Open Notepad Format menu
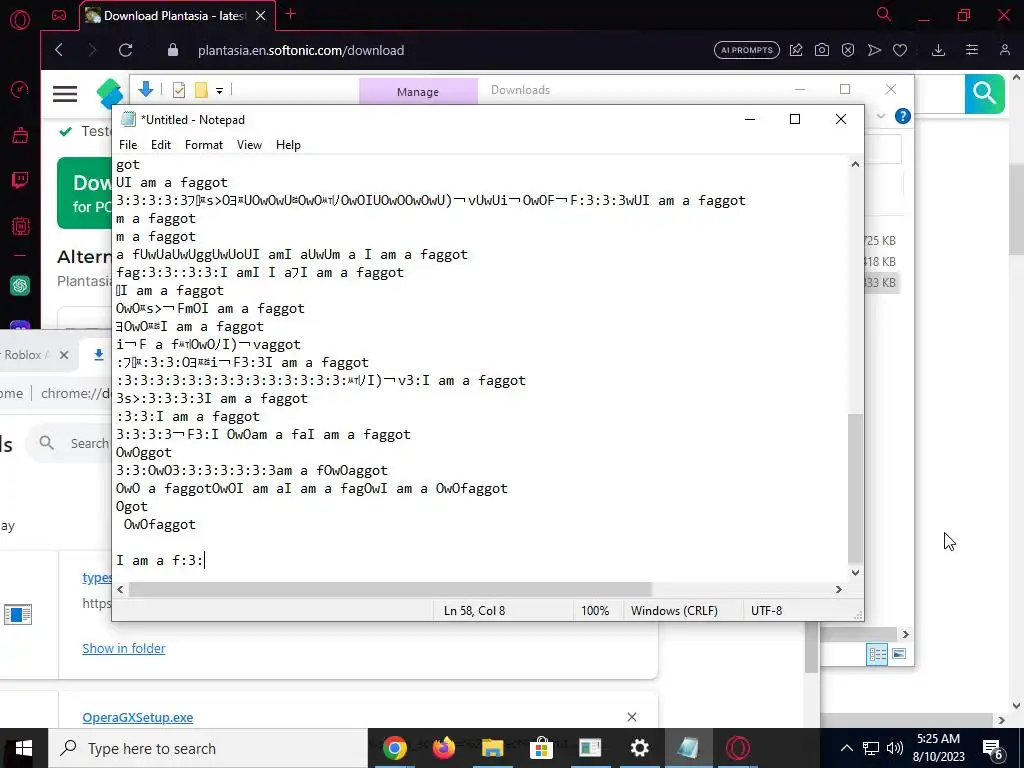Image resolution: width=1024 pixels, height=768 pixels. click(x=204, y=145)
